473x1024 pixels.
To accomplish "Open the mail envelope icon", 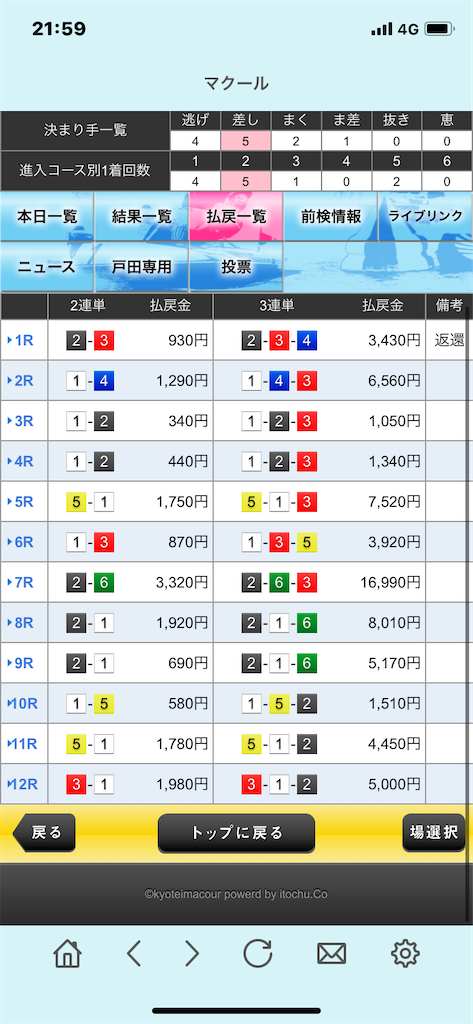I will pos(332,954).
